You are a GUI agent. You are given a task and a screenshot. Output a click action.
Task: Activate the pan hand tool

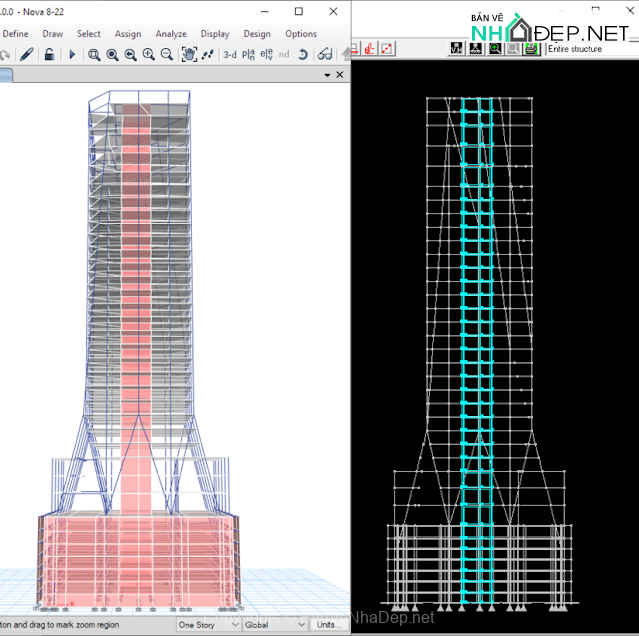click(189, 54)
